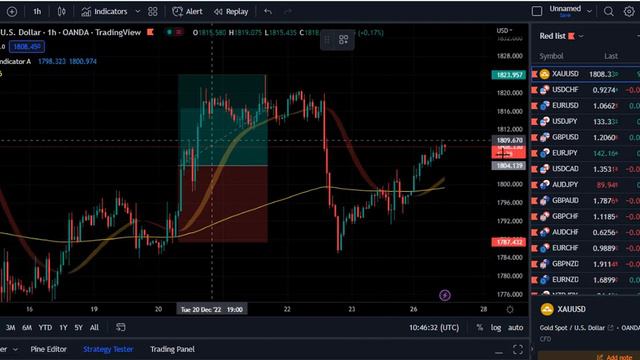Set chart range to 5Y
Viewport: 640px width, 360px height.
(78, 327)
